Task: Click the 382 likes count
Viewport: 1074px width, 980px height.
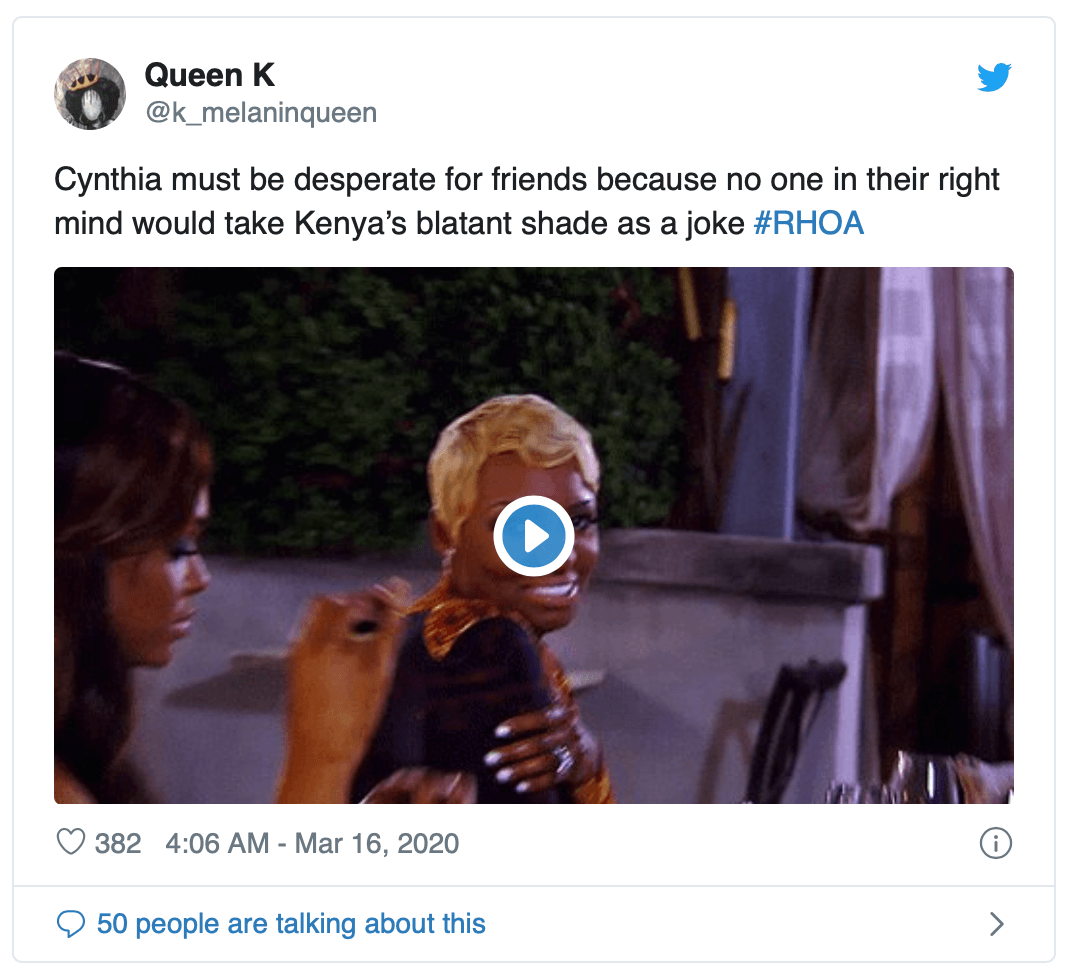Action: [x=118, y=844]
